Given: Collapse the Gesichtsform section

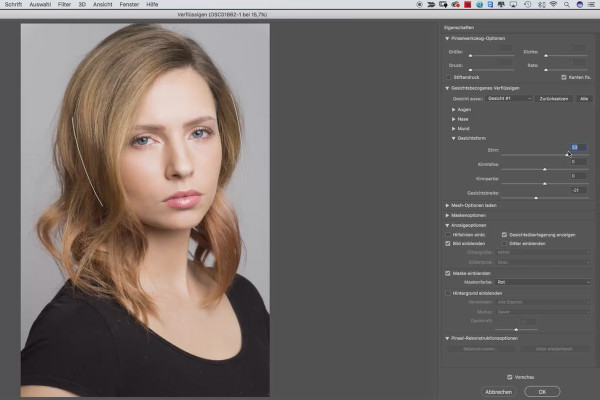Looking at the screenshot, I should coord(453,138).
